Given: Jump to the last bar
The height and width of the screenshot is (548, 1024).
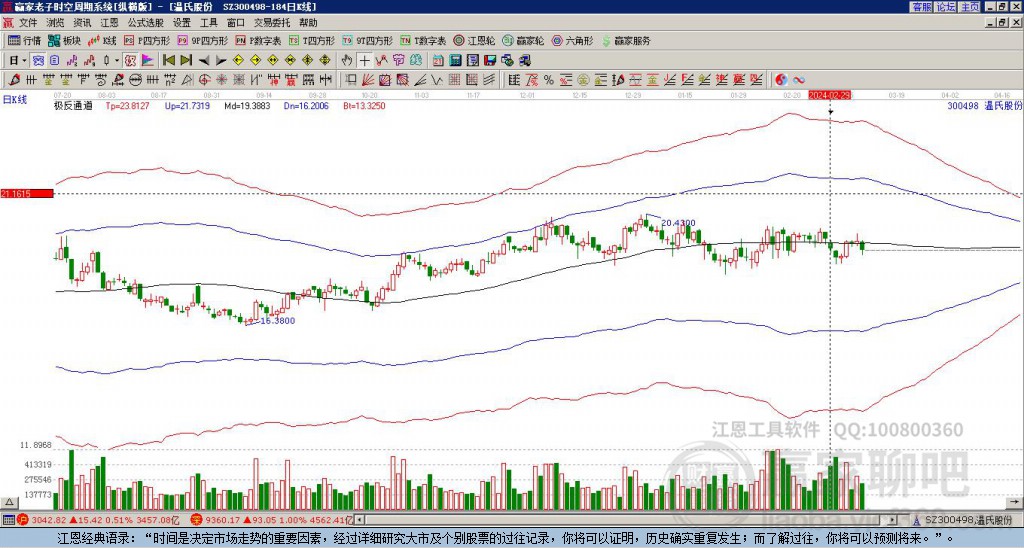Looking at the screenshot, I should tap(186, 60).
